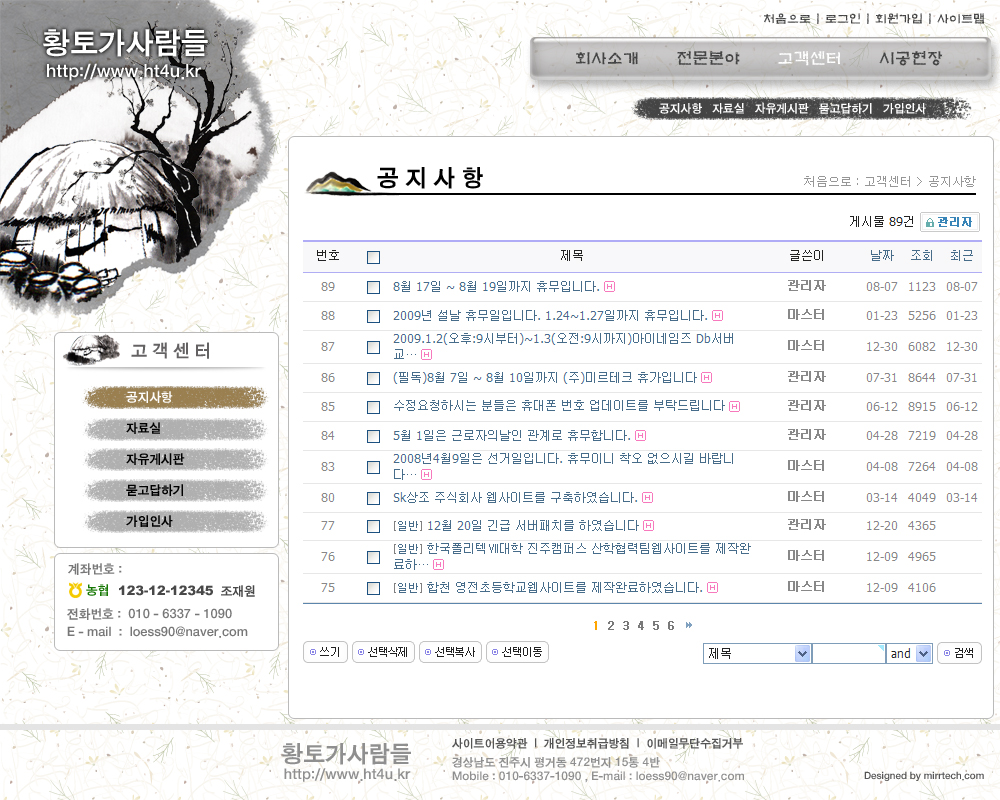Viewport: 1000px width, 800px height.
Task: Toggle the select-all checkbox in table header
Action: coord(373,257)
